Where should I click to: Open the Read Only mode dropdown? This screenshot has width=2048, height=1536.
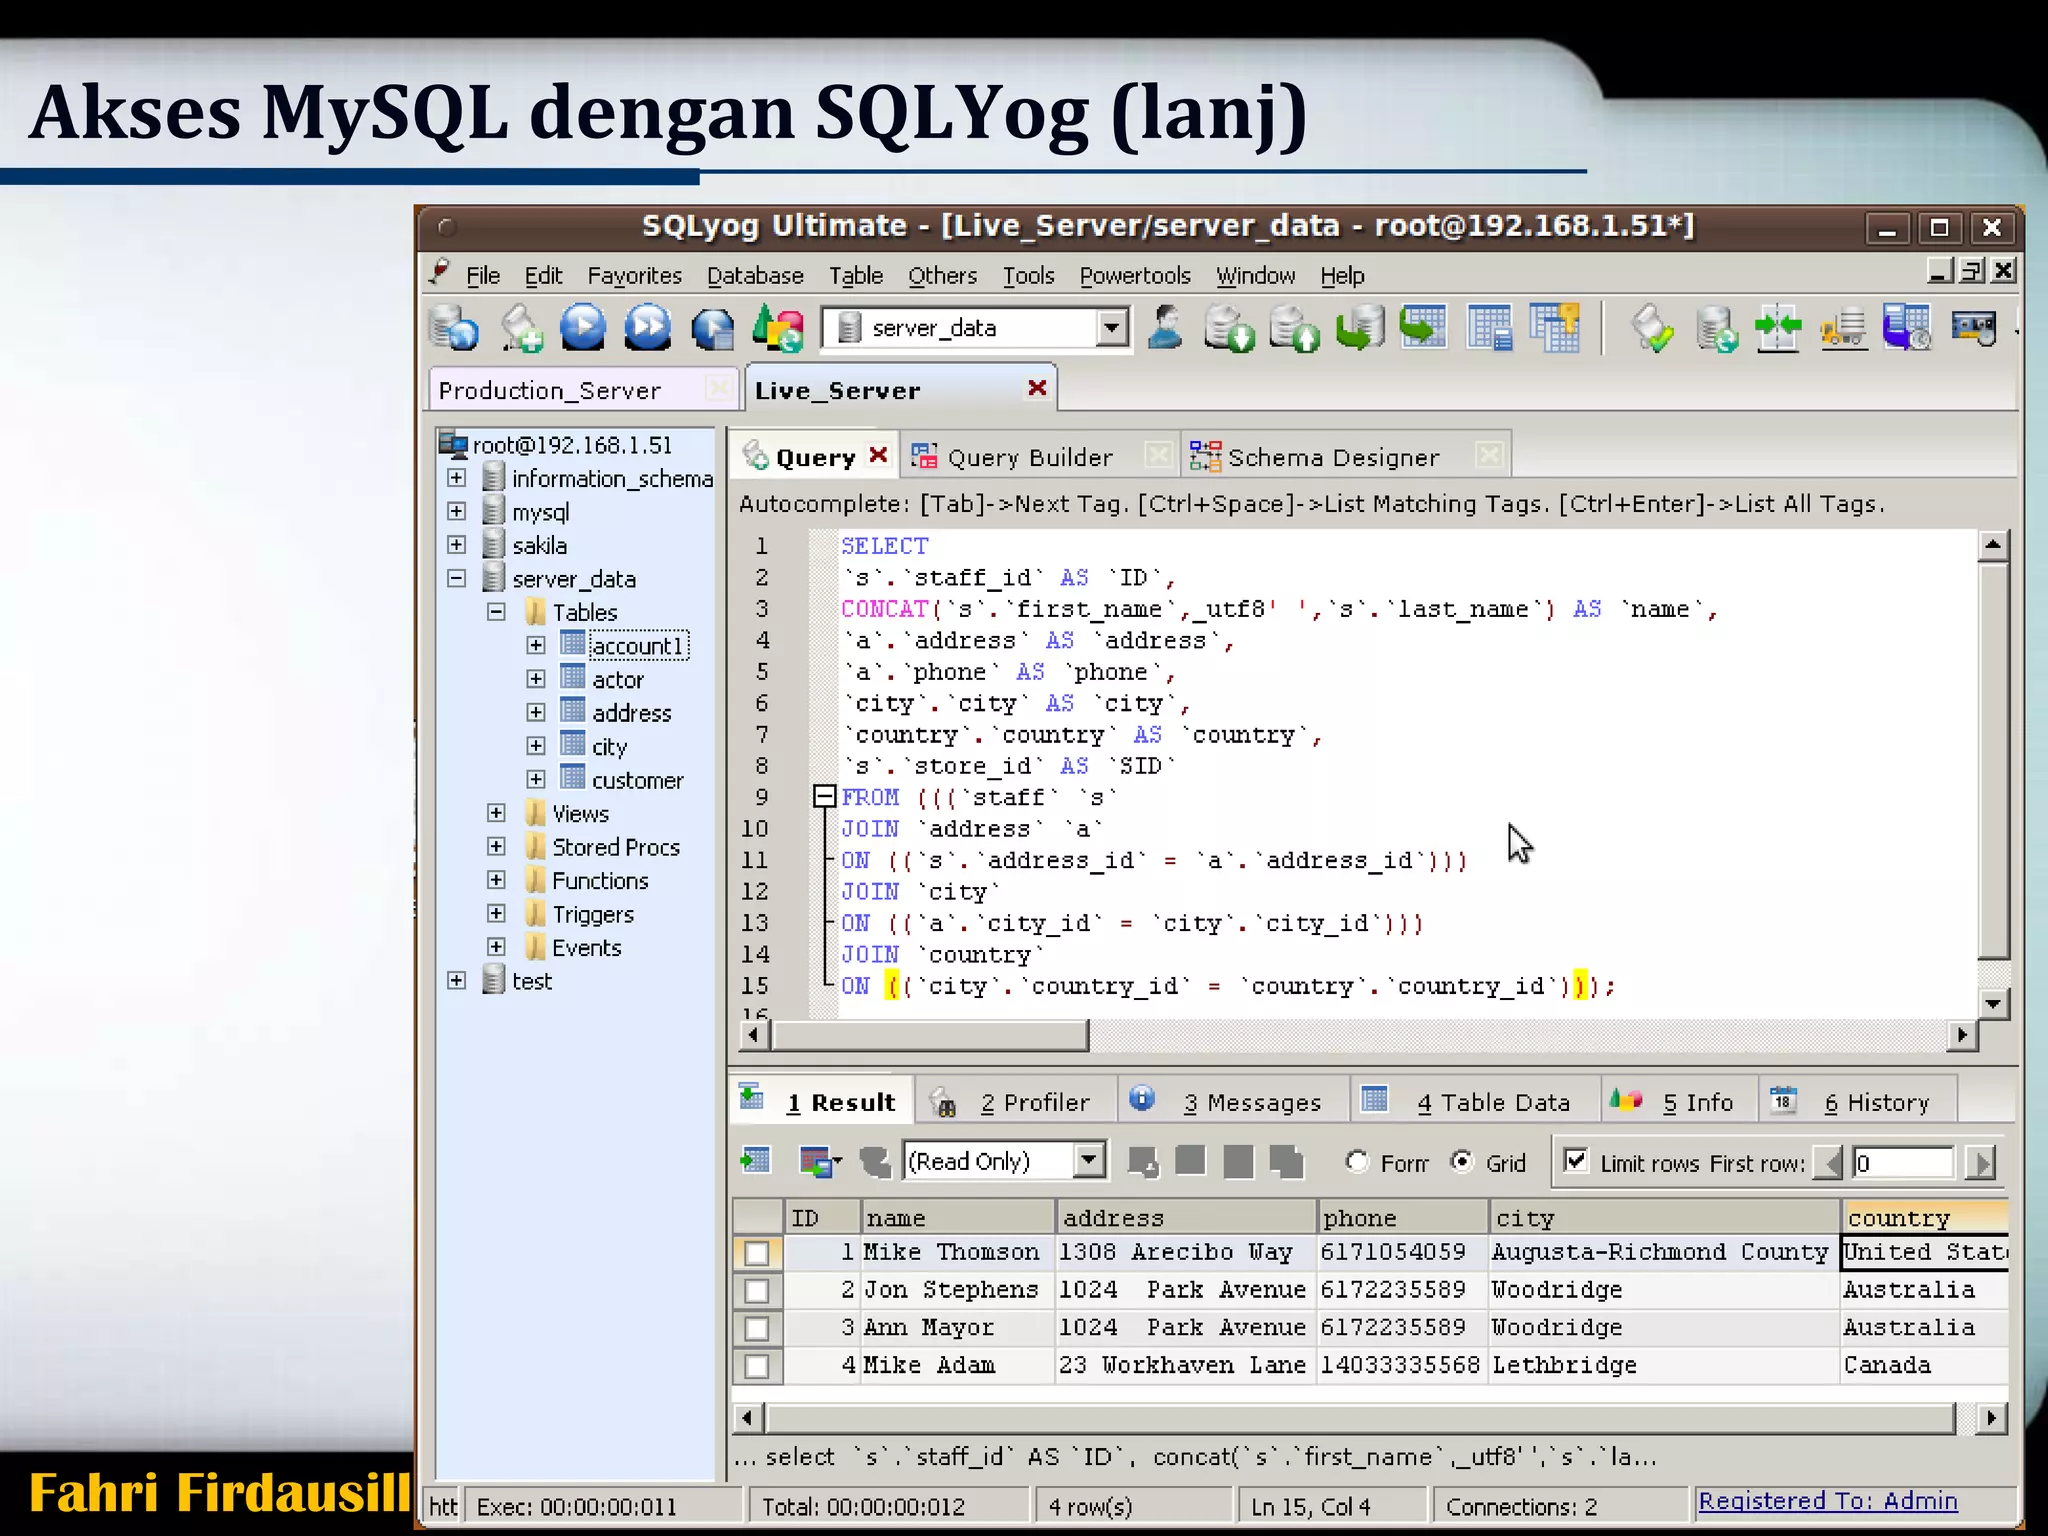1089,1160
